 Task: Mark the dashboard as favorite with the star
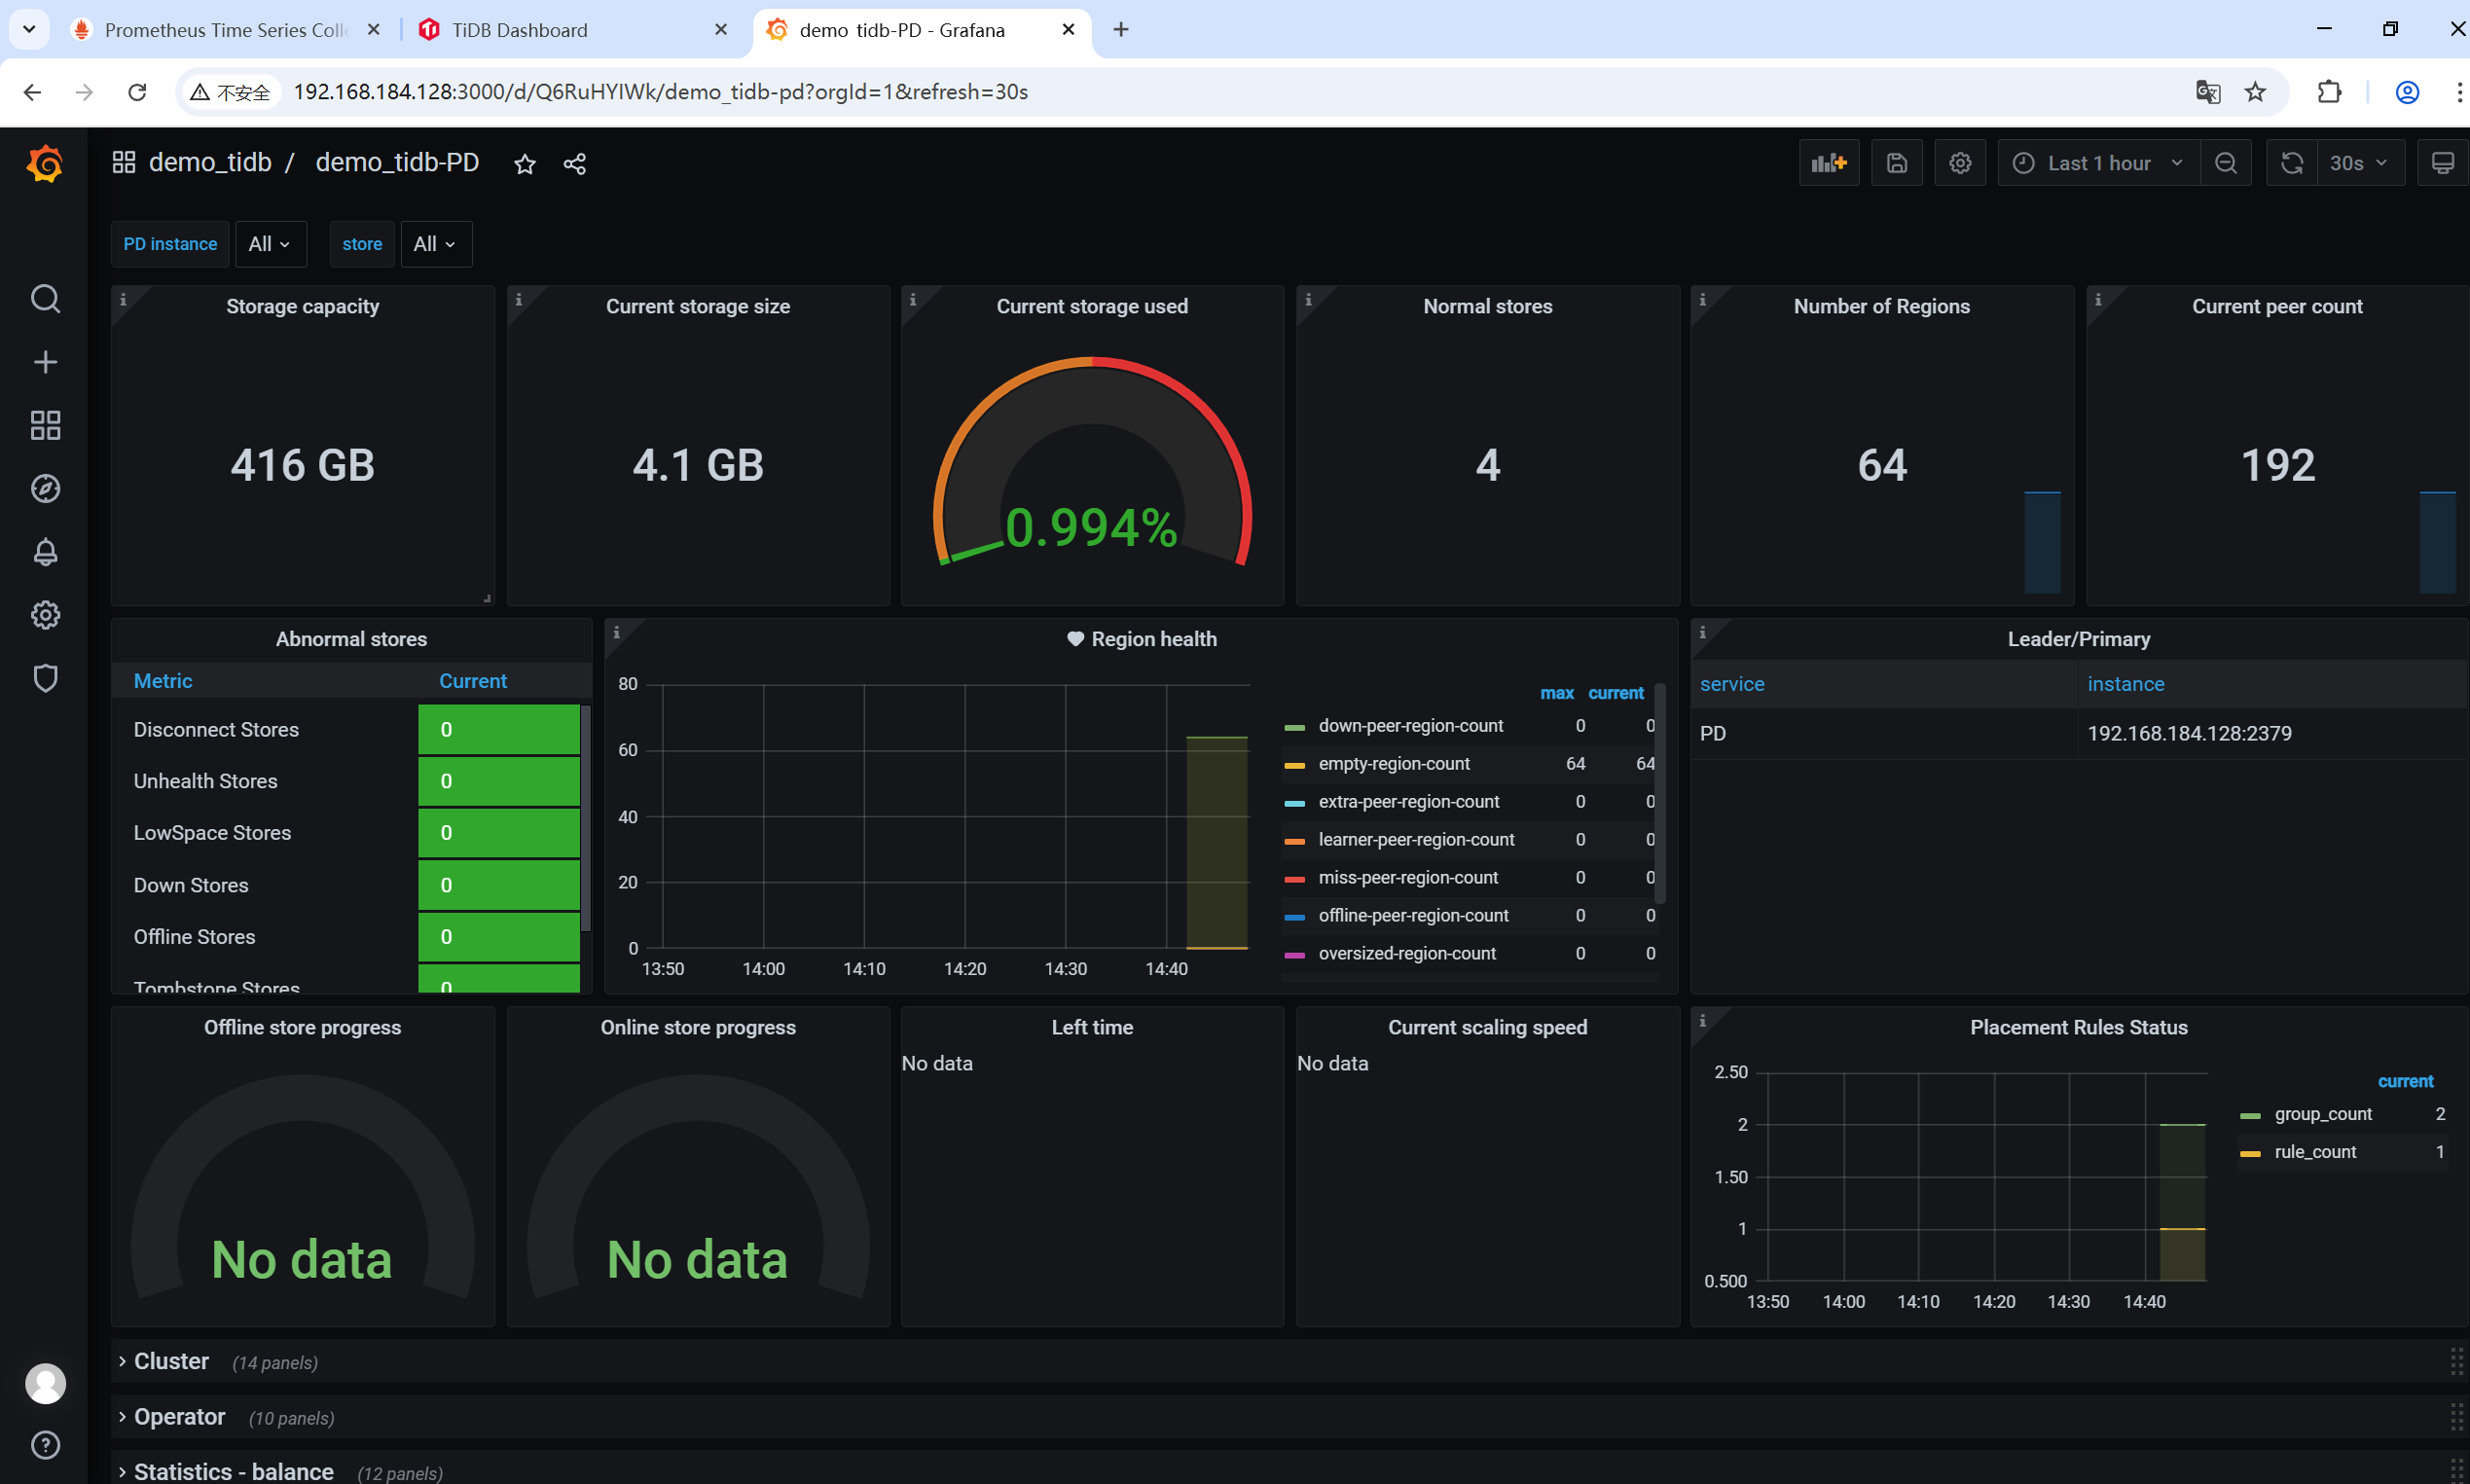pyautogui.click(x=524, y=164)
